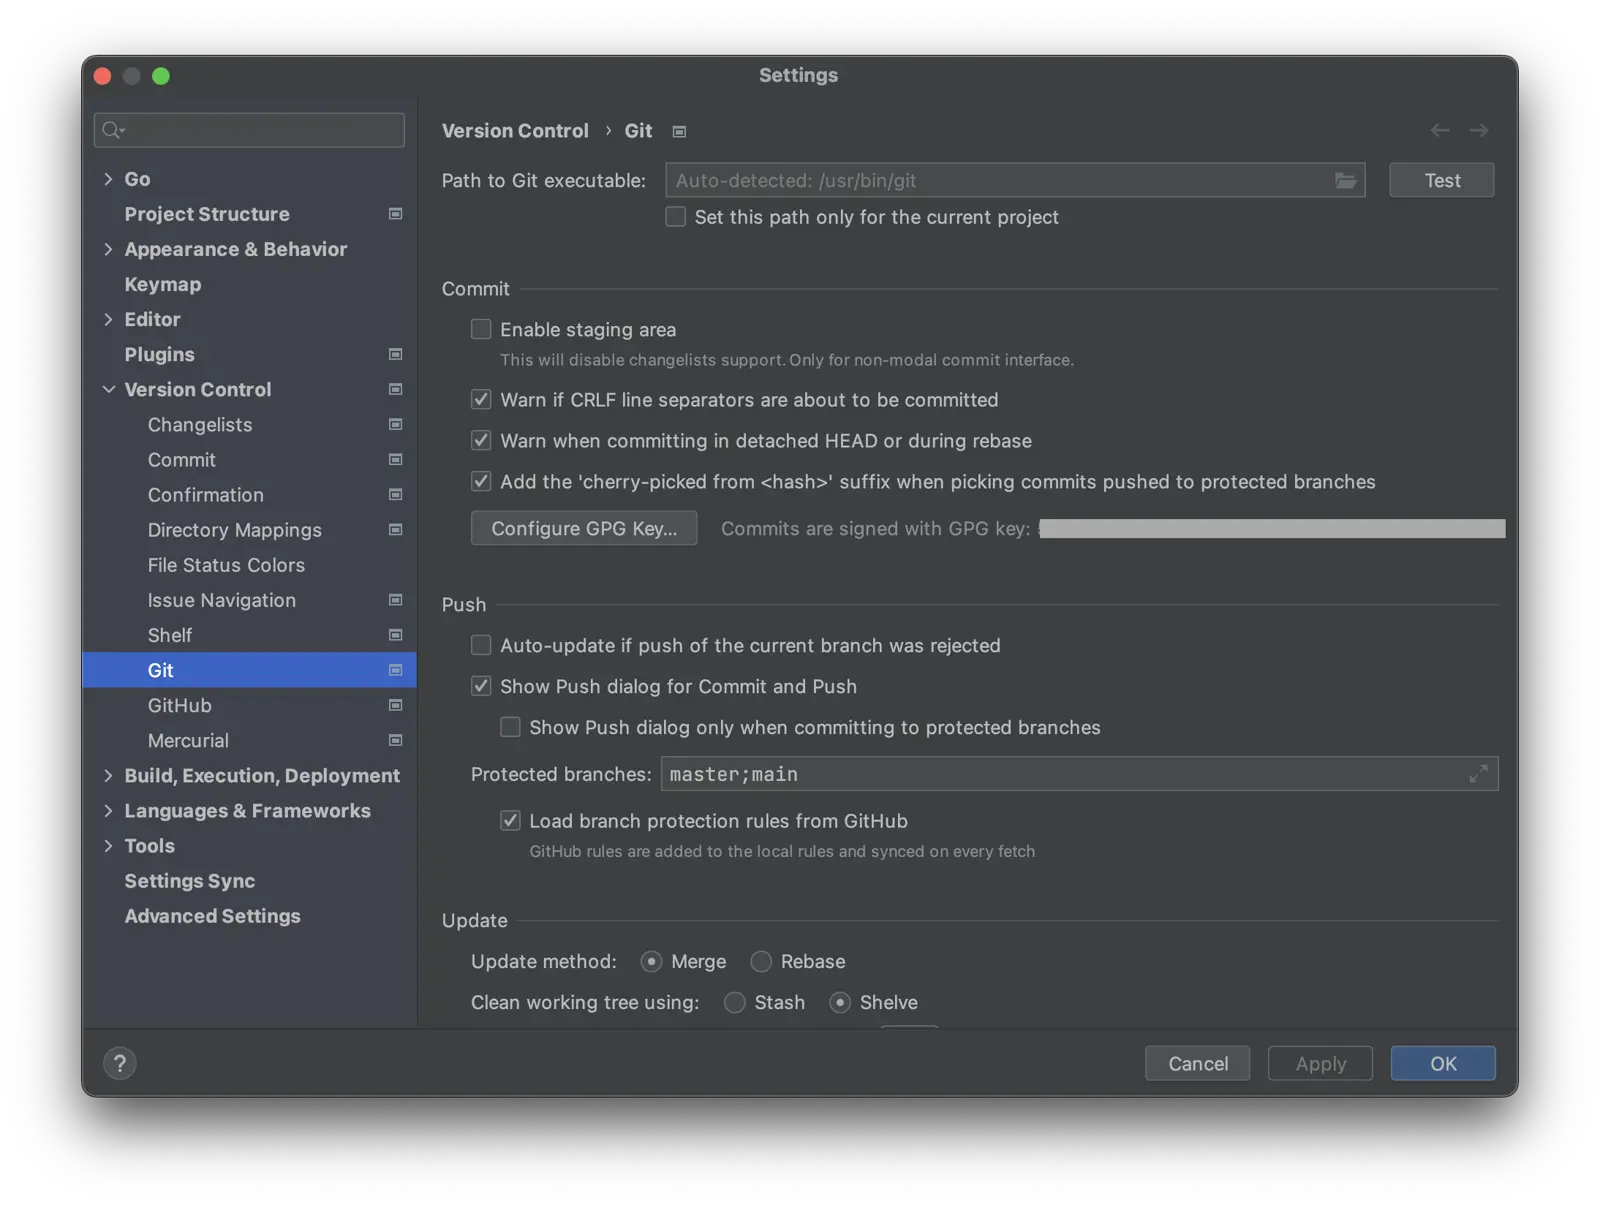The image size is (1600, 1205).
Task: Open the GitHub settings page
Action: pyautogui.click(x=180, y=706)
